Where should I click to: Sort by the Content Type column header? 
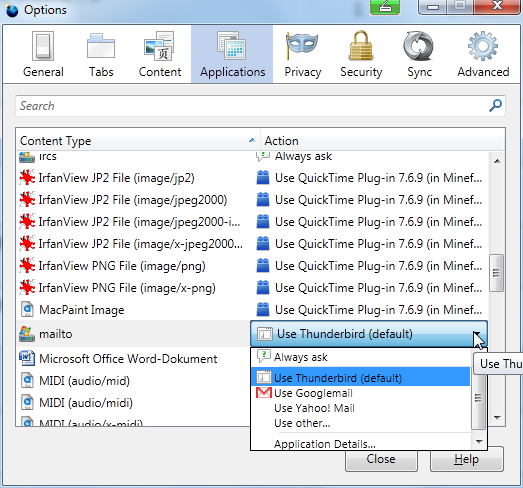[137, 141]
